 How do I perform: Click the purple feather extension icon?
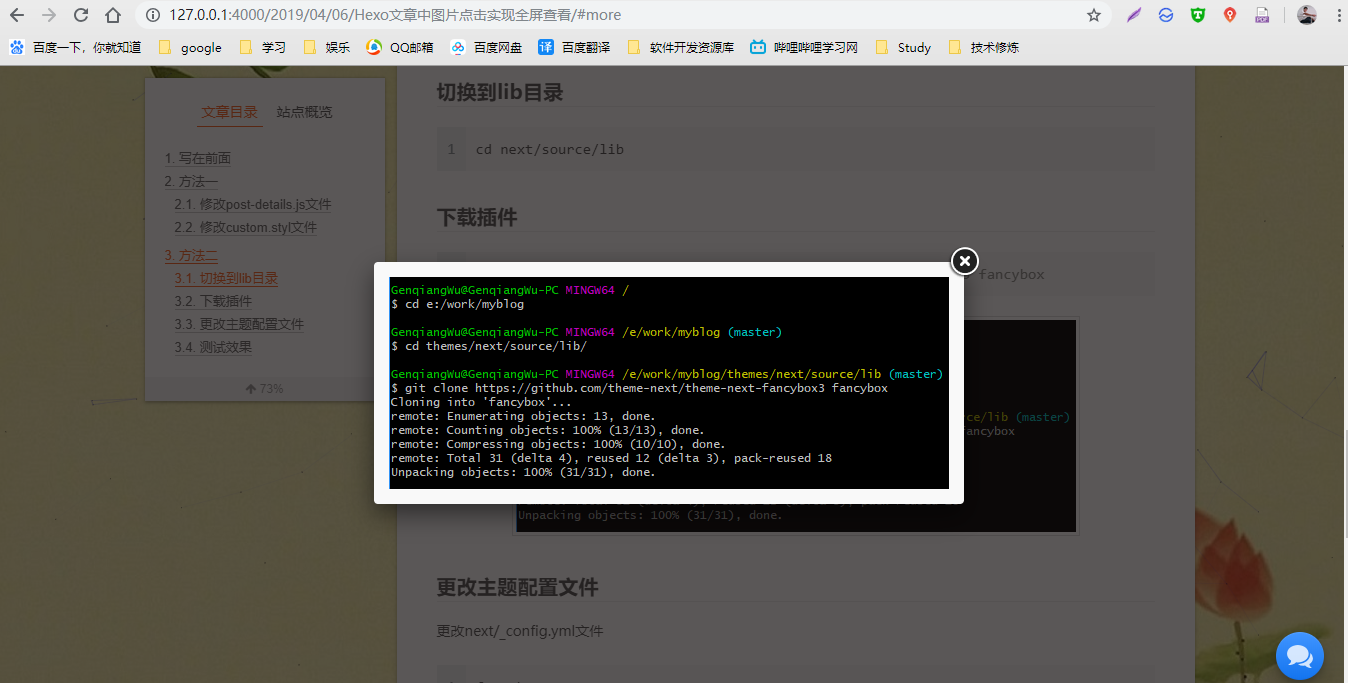pos(1133,15)
